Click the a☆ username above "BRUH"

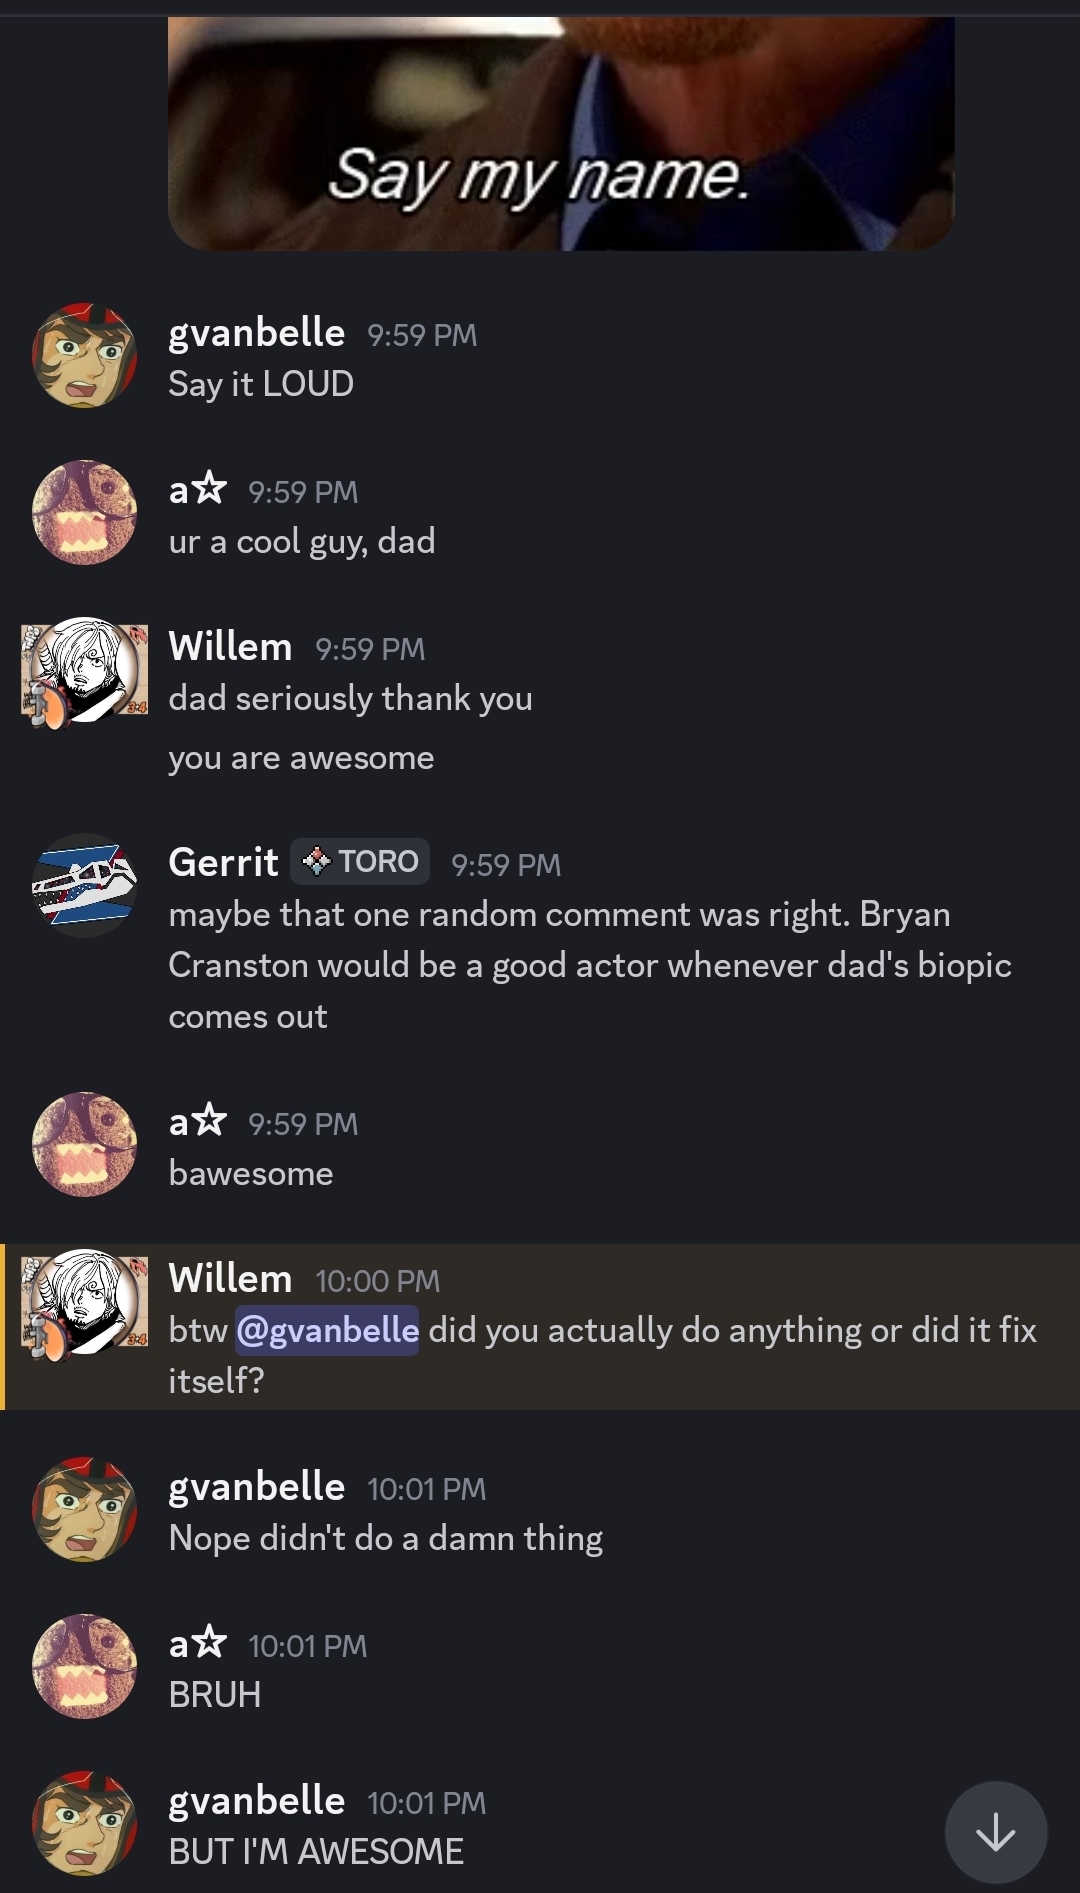[197, 1643]
